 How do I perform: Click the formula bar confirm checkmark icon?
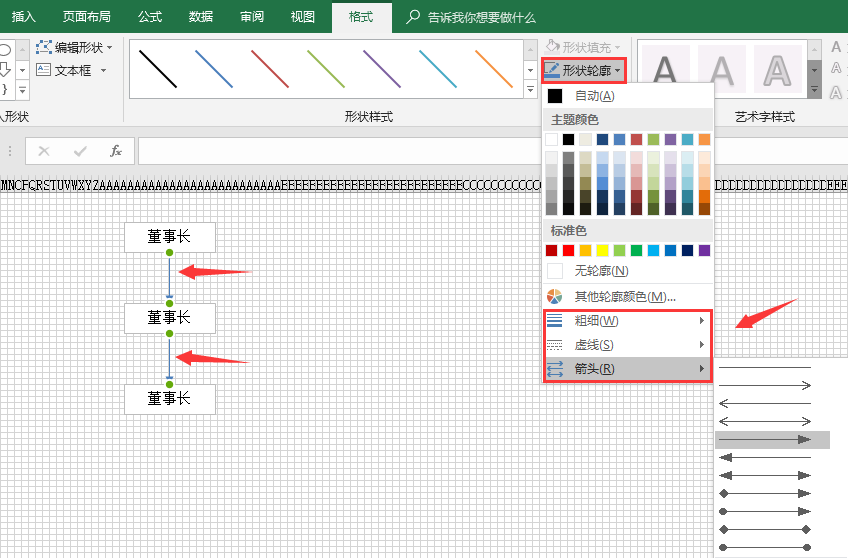click(80, 151)
